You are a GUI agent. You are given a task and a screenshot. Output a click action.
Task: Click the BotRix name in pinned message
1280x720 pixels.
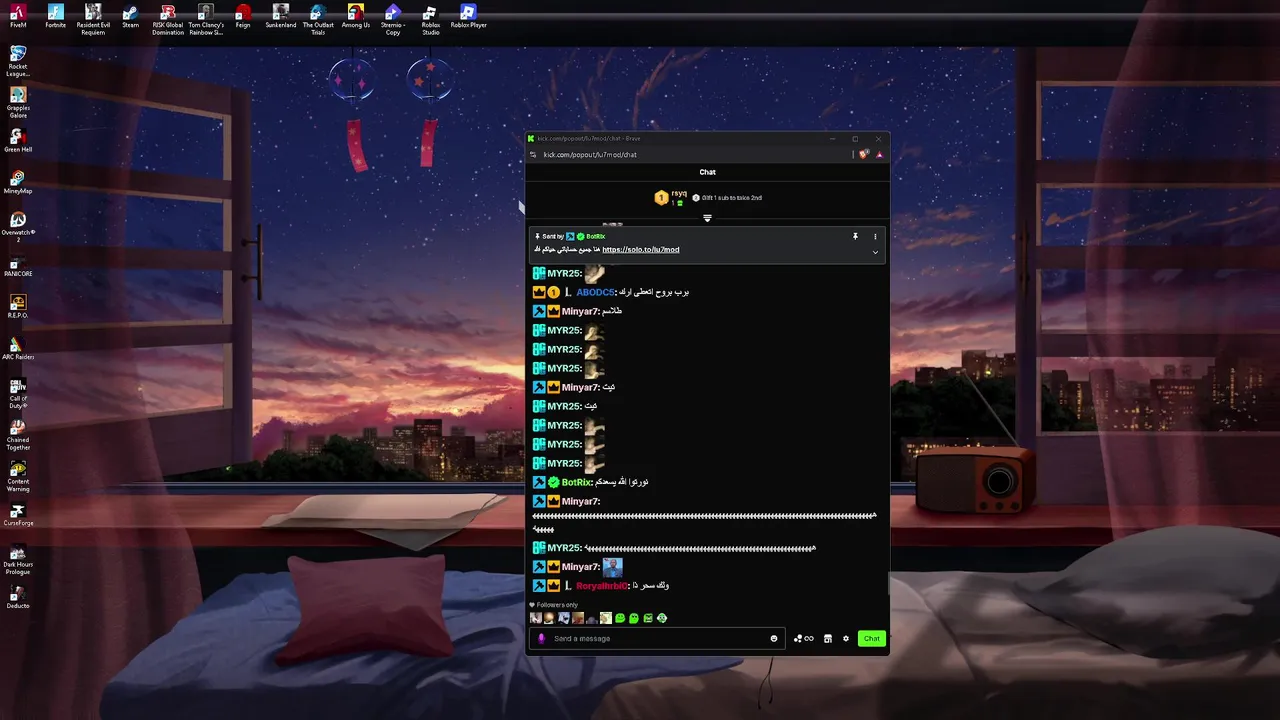pyautogui.click(x=596, y=237)
